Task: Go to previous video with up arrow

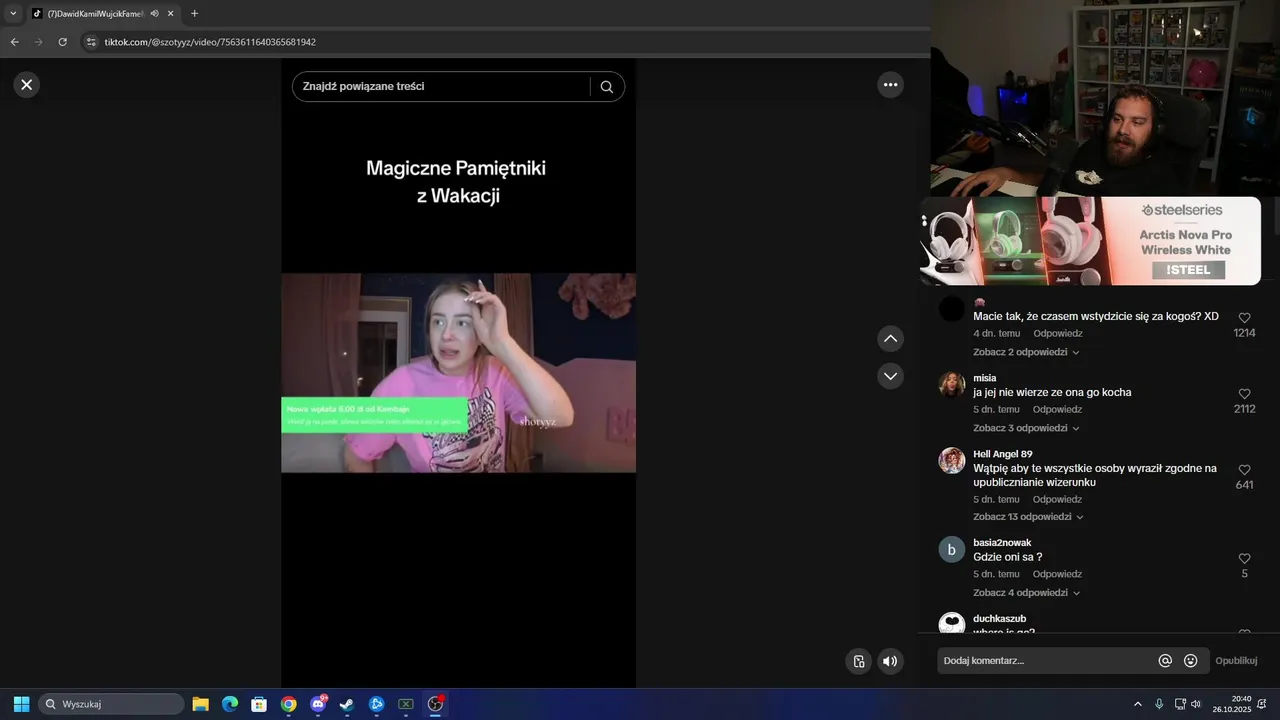Action: [x=890, y=339]
